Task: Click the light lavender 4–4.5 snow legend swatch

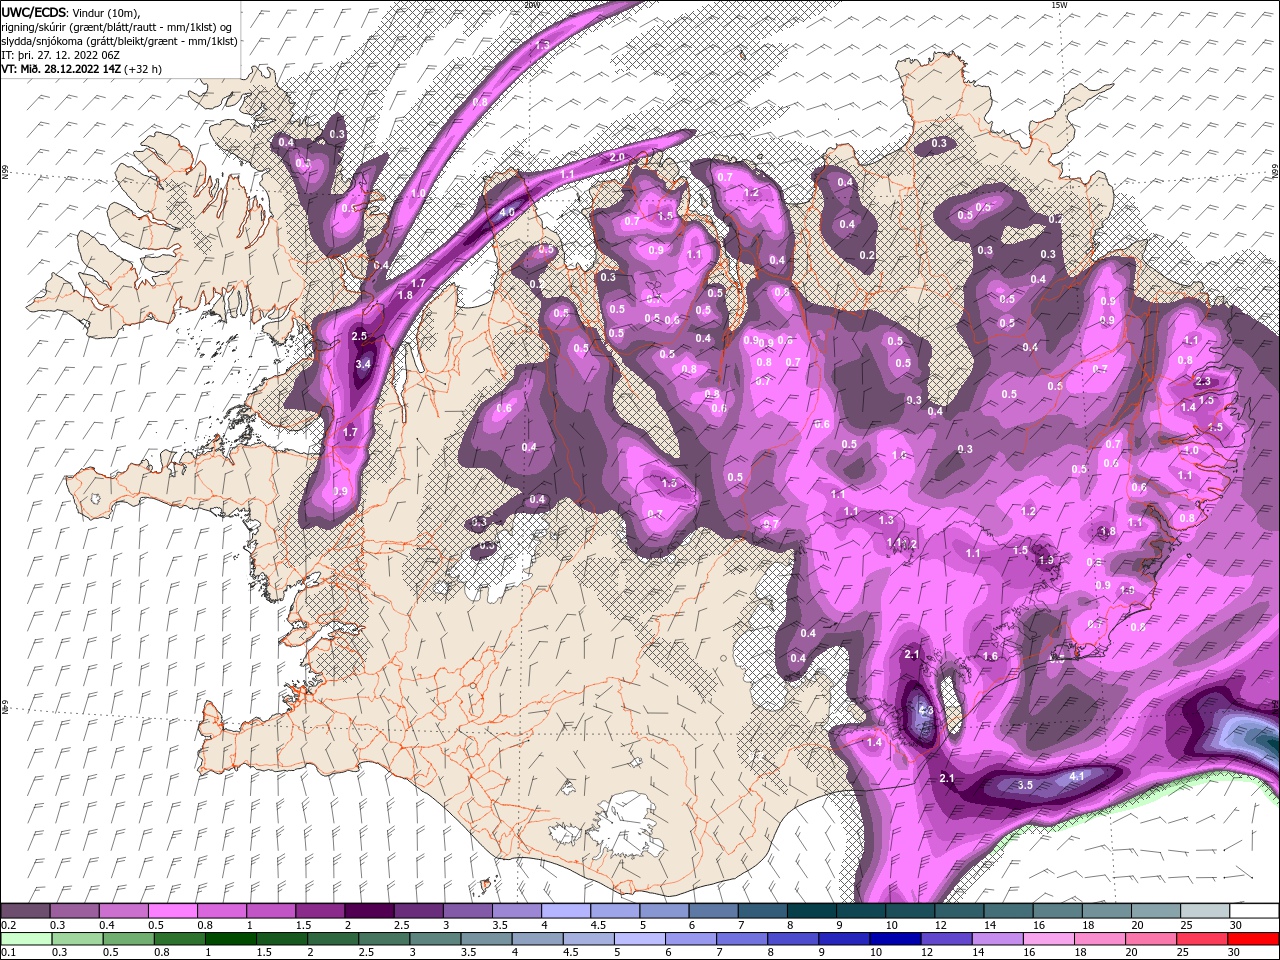Action: (565, 911)
